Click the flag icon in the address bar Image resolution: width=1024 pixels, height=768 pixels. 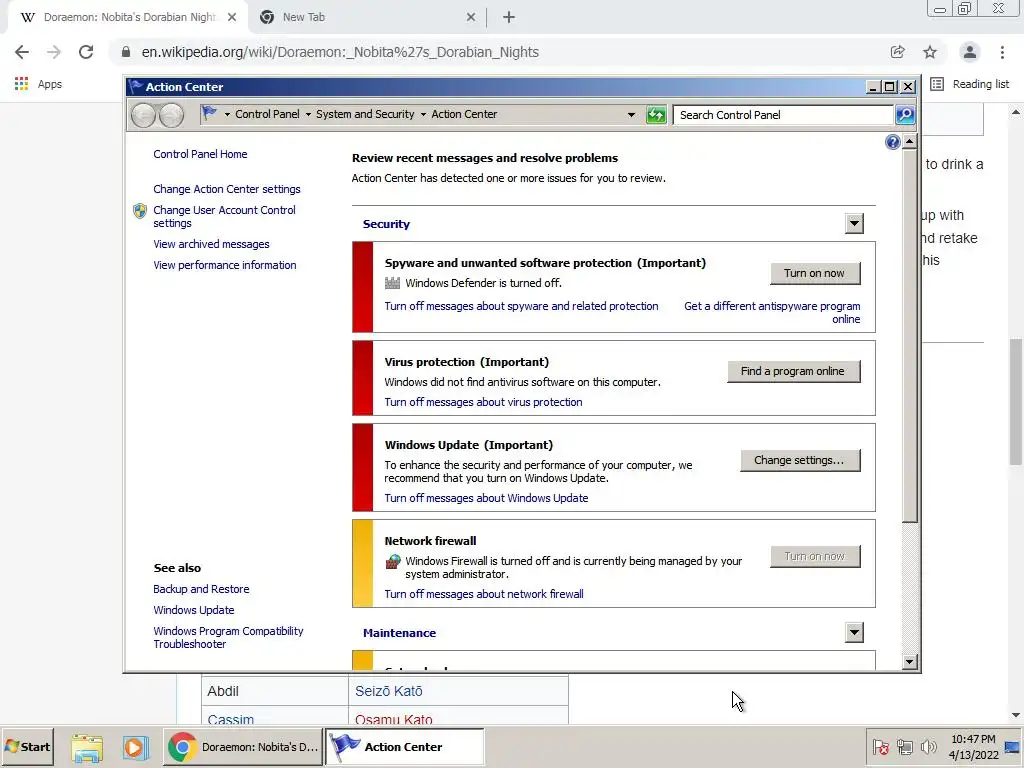coord(209,114)
